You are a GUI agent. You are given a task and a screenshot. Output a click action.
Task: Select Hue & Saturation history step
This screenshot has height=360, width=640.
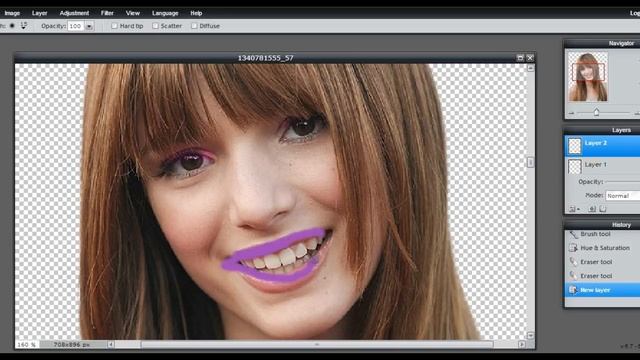click(602, 248)
